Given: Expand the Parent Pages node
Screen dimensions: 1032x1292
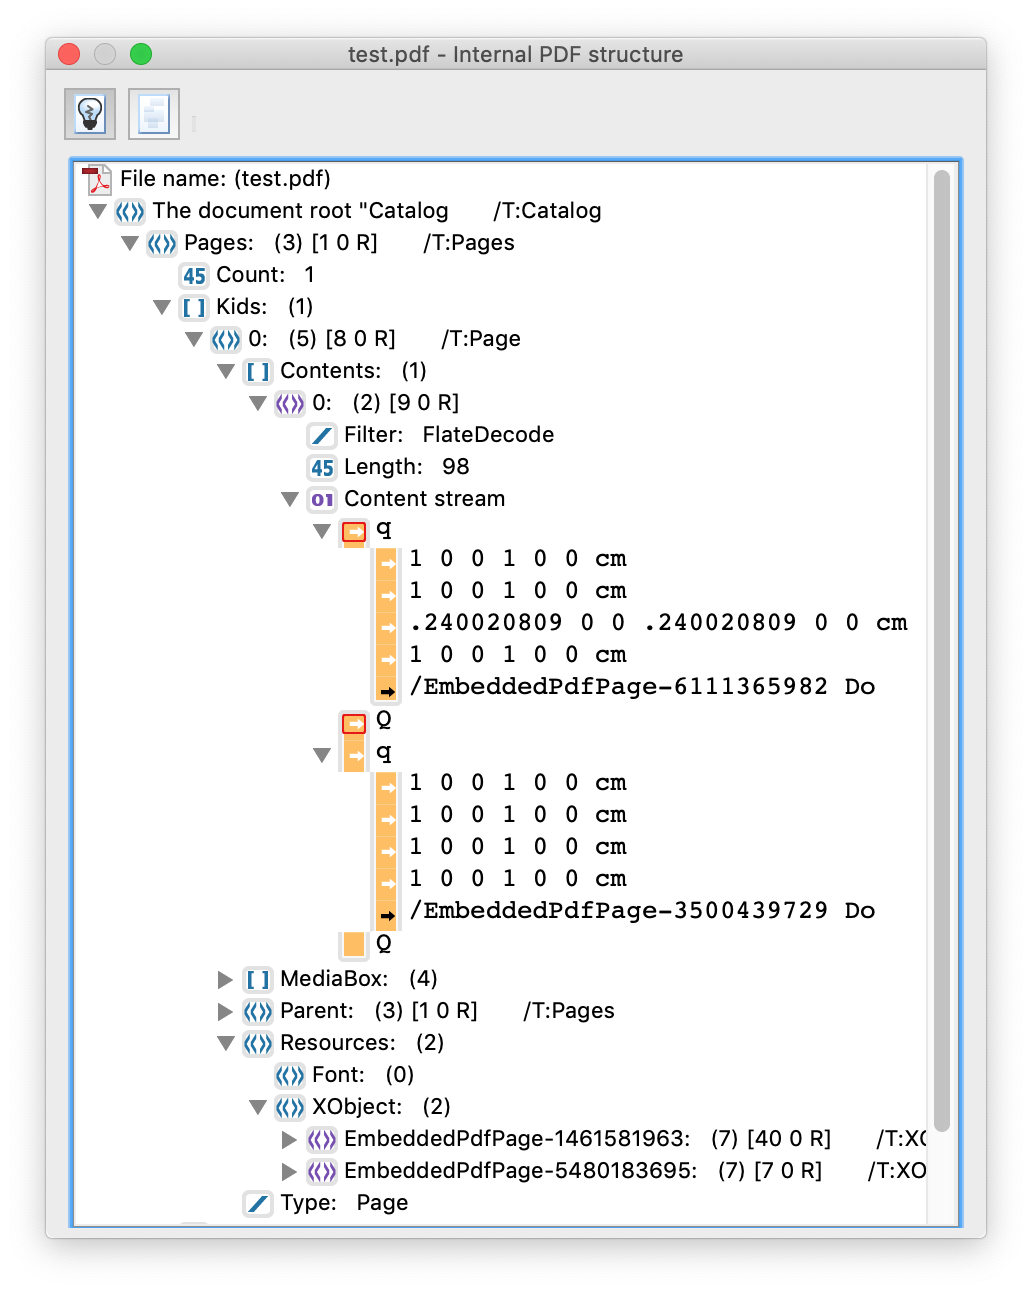Looking at the screenshot, I should [x=224, y=1011].
